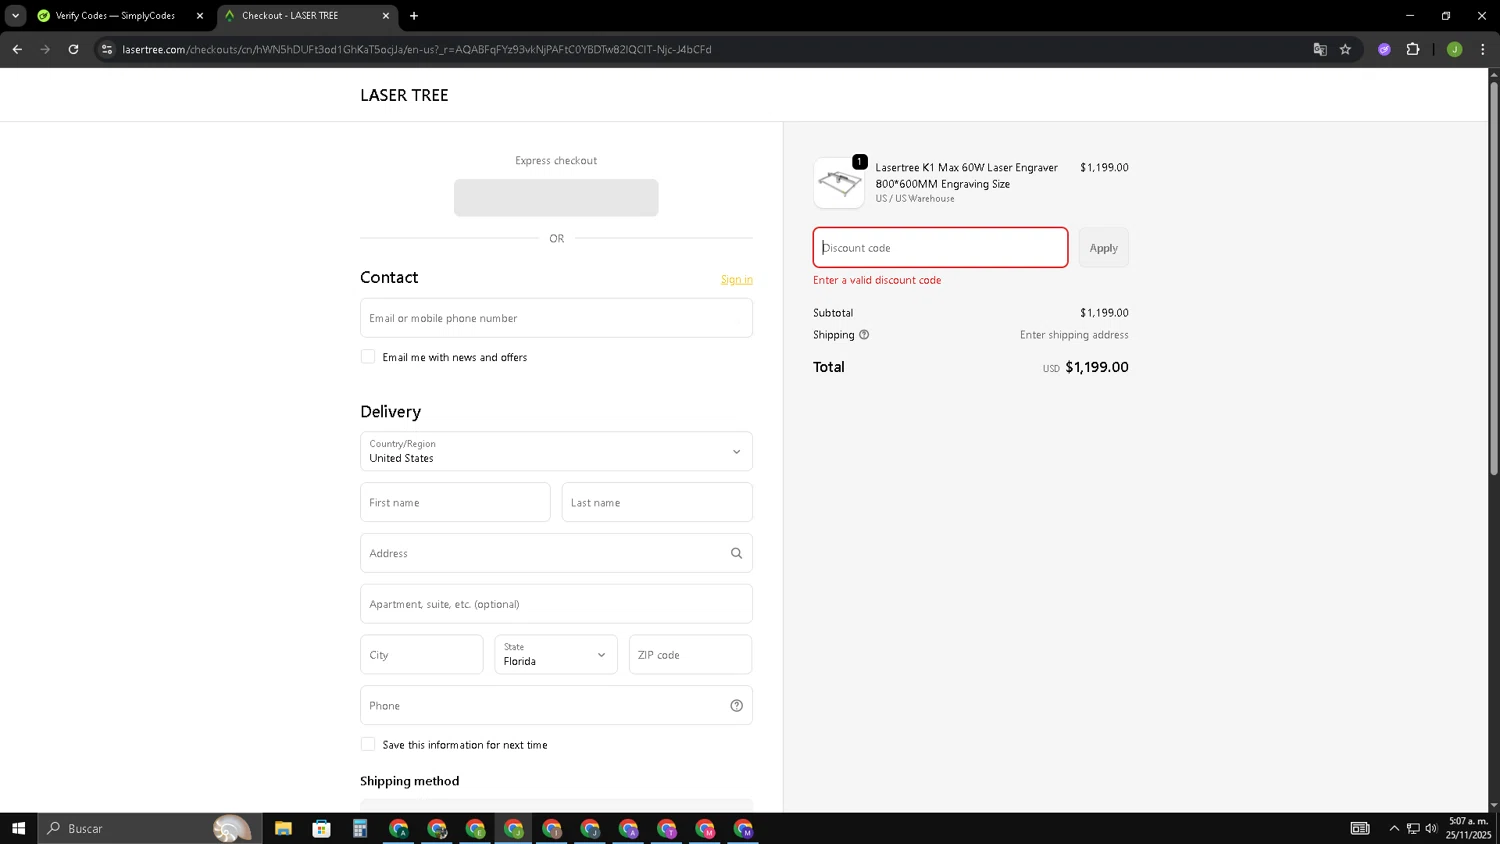Viewport: 1500px width, 844px height.
Task: Open the Windows Start menu
Action: click(x=18, y=828)
